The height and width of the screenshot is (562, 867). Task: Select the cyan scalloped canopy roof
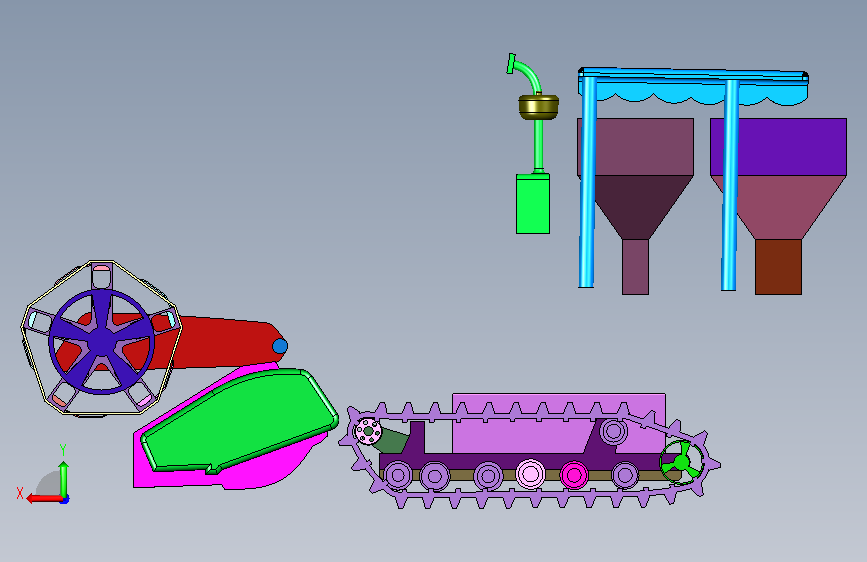tap(693, 87)
